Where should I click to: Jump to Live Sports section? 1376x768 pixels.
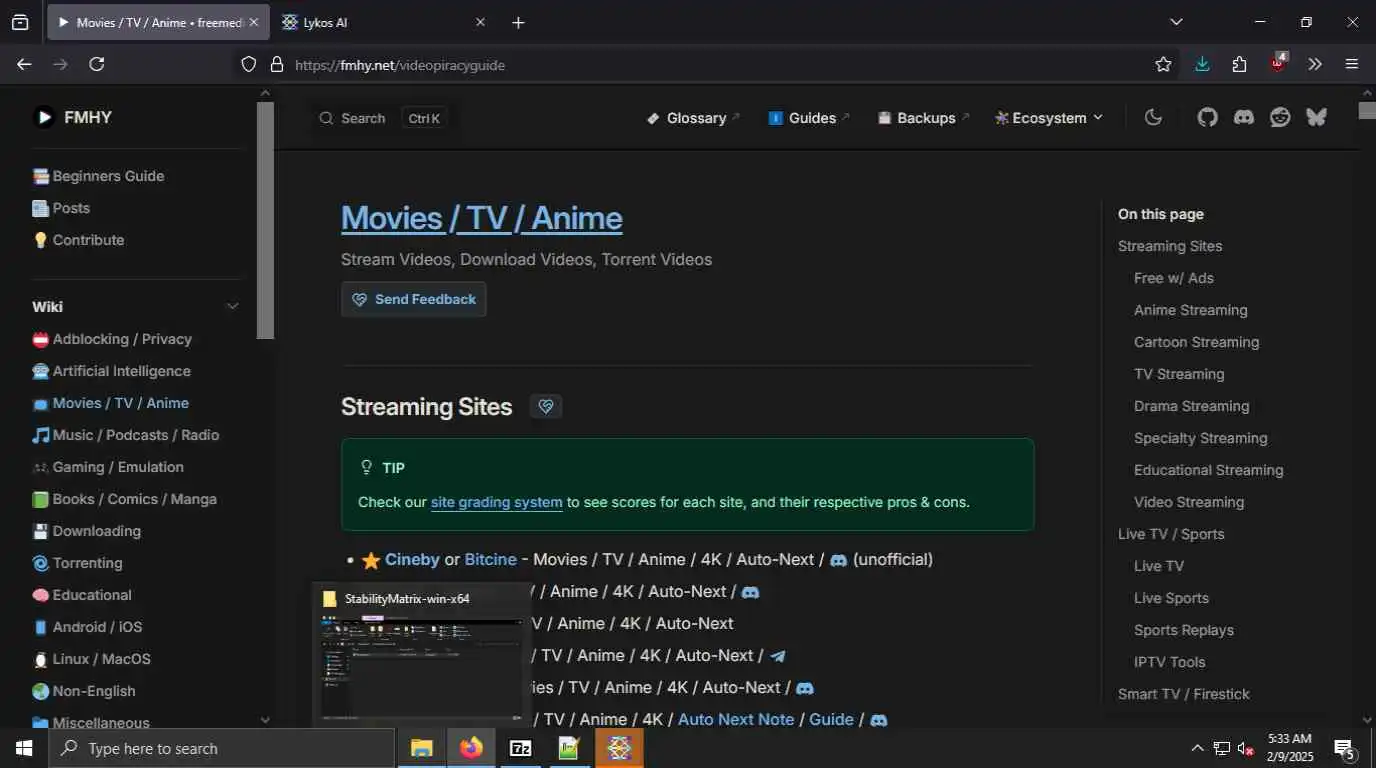pos(1171,598)
